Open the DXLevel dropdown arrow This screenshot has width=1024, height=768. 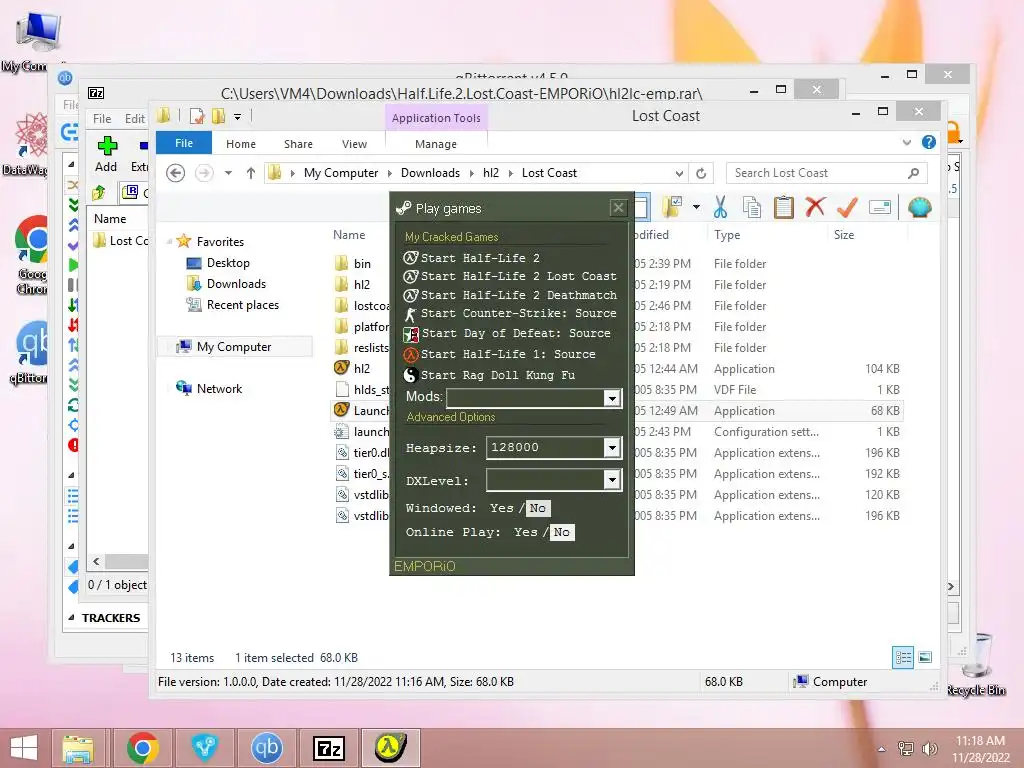point(612,480)
